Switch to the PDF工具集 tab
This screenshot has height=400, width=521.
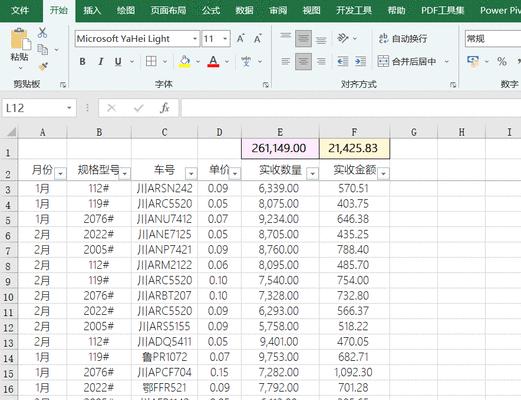pyautogui.click(x=442, y=10)
